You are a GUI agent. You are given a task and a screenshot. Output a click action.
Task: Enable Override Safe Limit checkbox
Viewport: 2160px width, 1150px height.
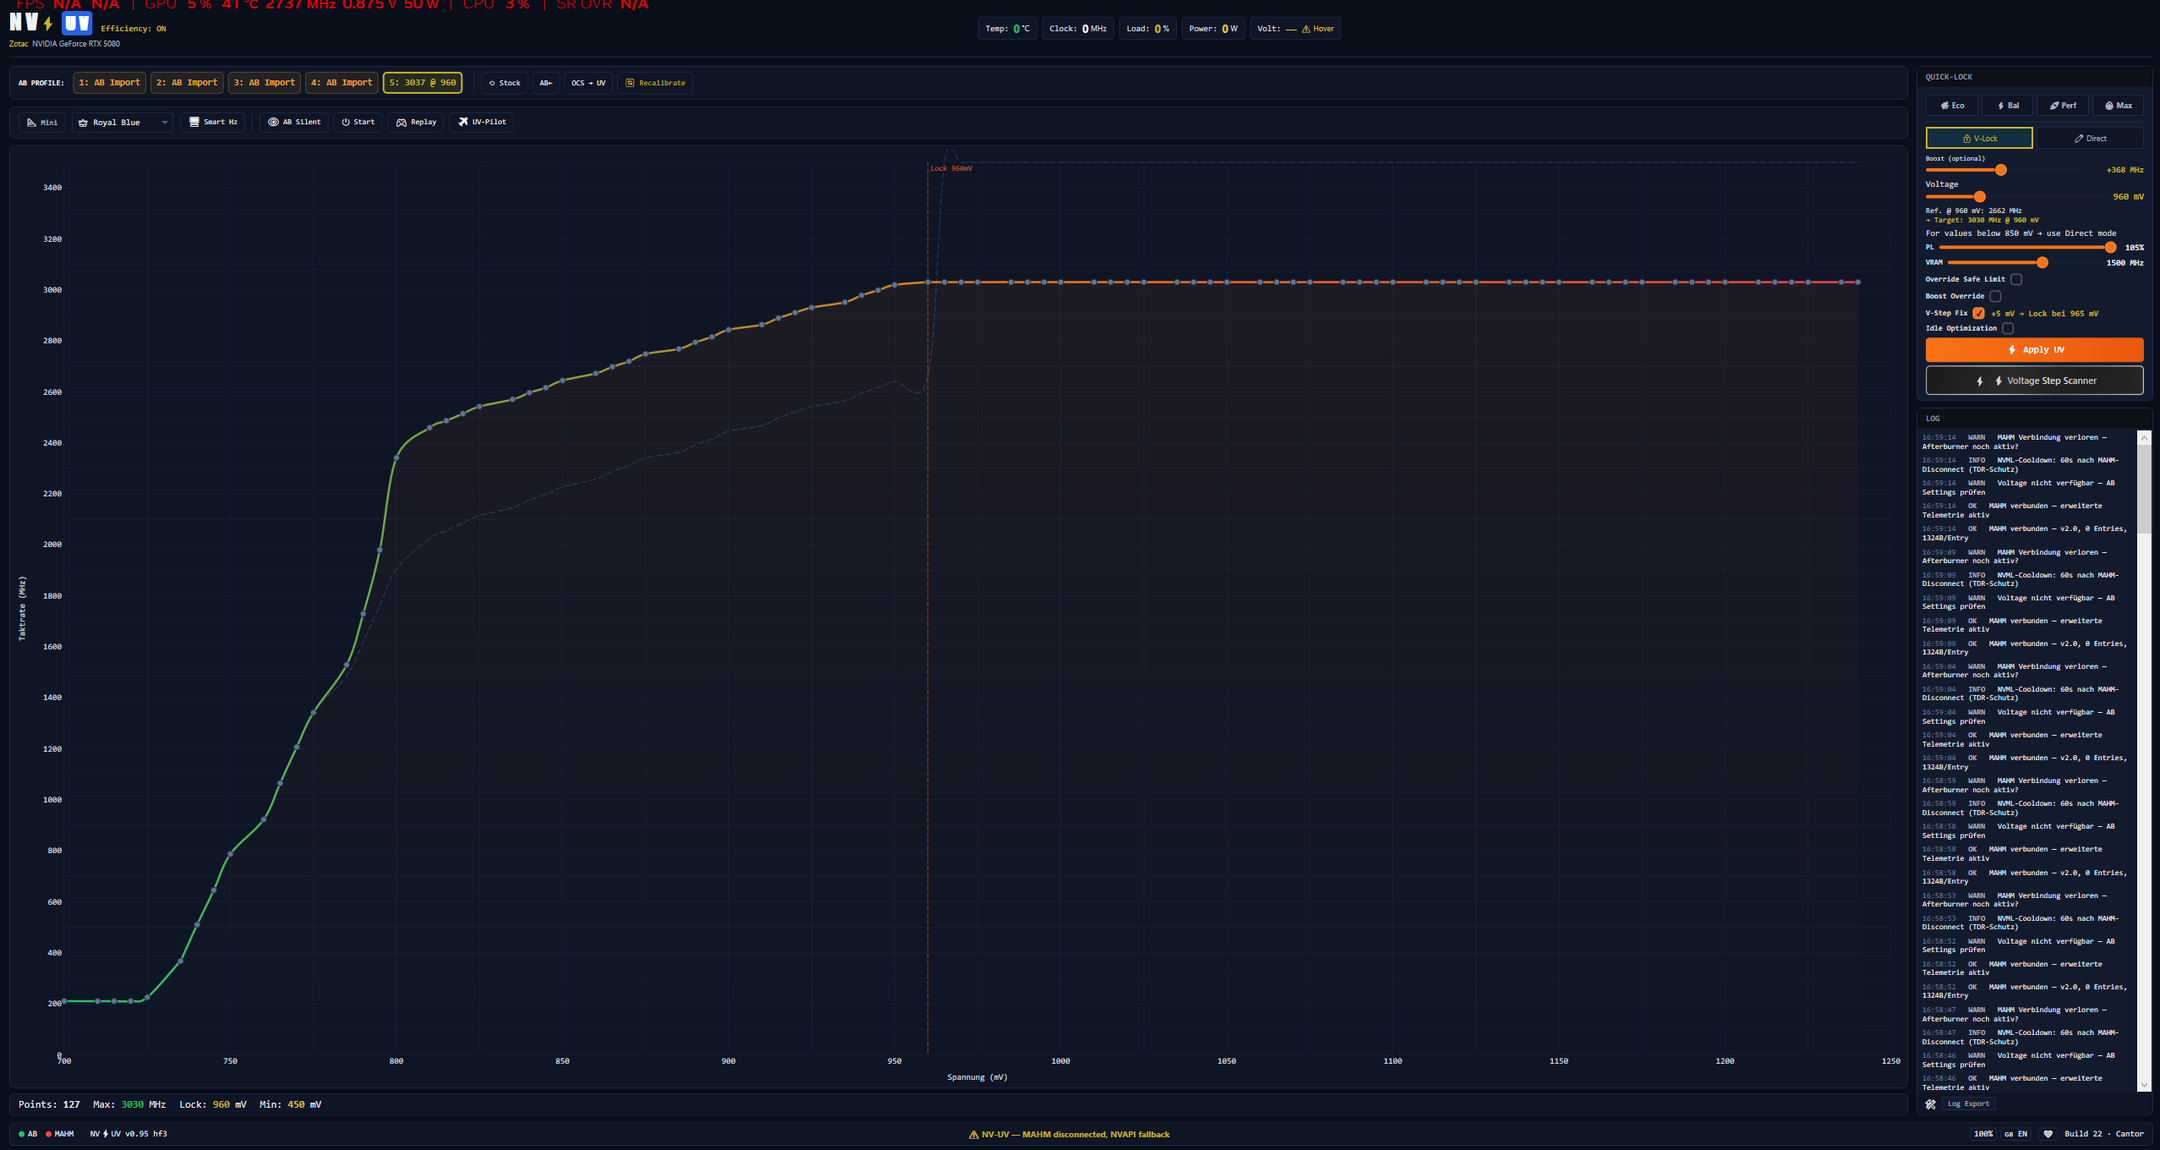(2016, 279)
